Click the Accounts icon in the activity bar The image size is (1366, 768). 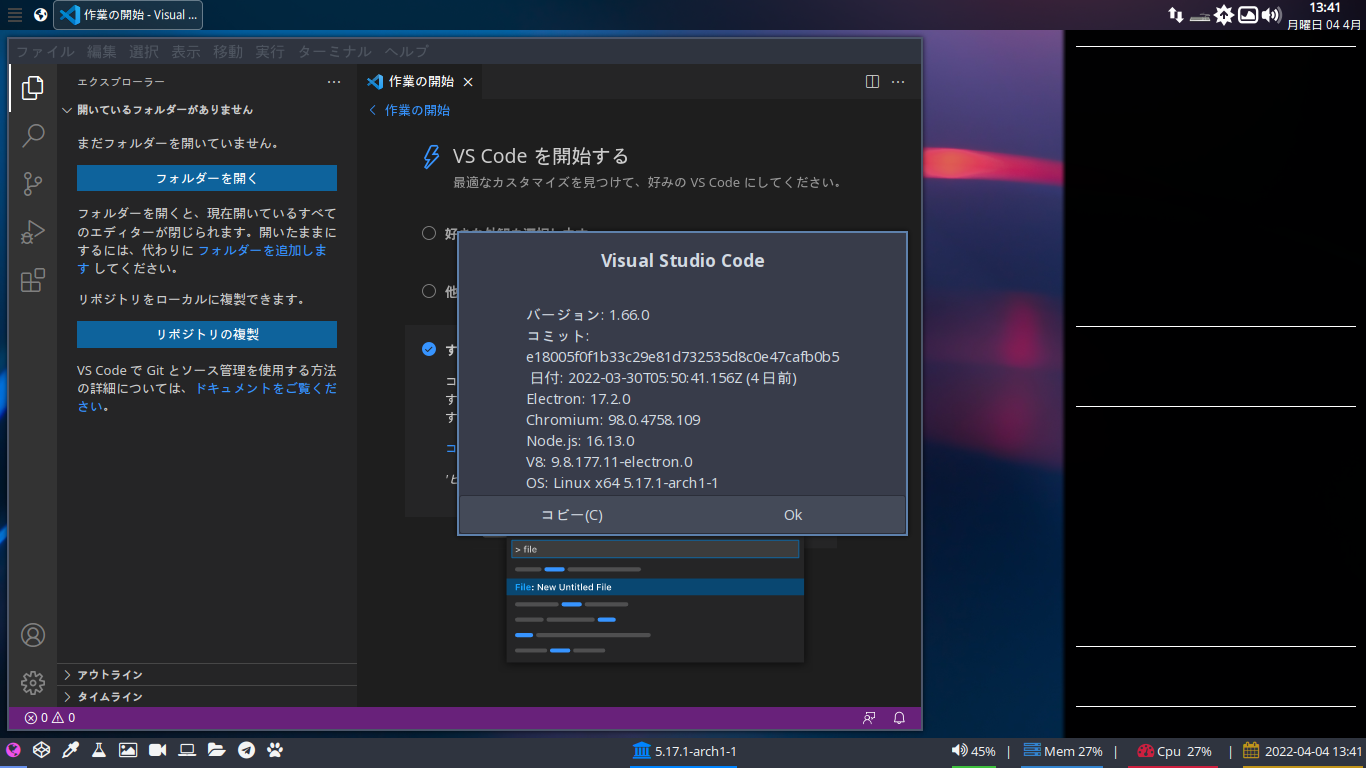coord(33,635)
